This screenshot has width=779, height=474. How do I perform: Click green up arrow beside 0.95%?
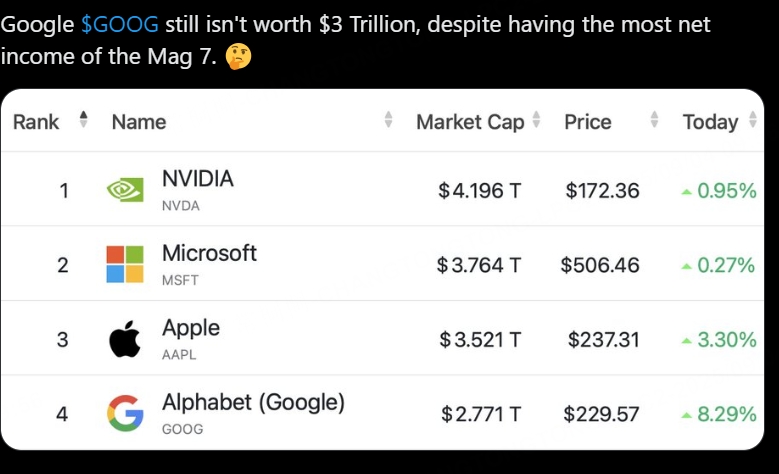[686, 191]
